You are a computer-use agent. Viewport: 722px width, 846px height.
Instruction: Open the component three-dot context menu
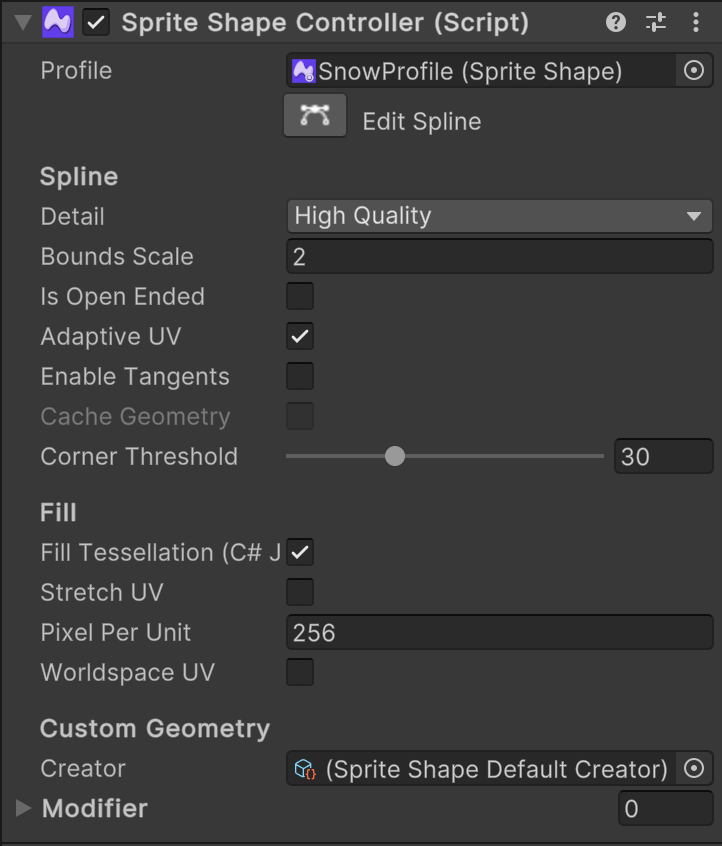(x=696, y=22)
